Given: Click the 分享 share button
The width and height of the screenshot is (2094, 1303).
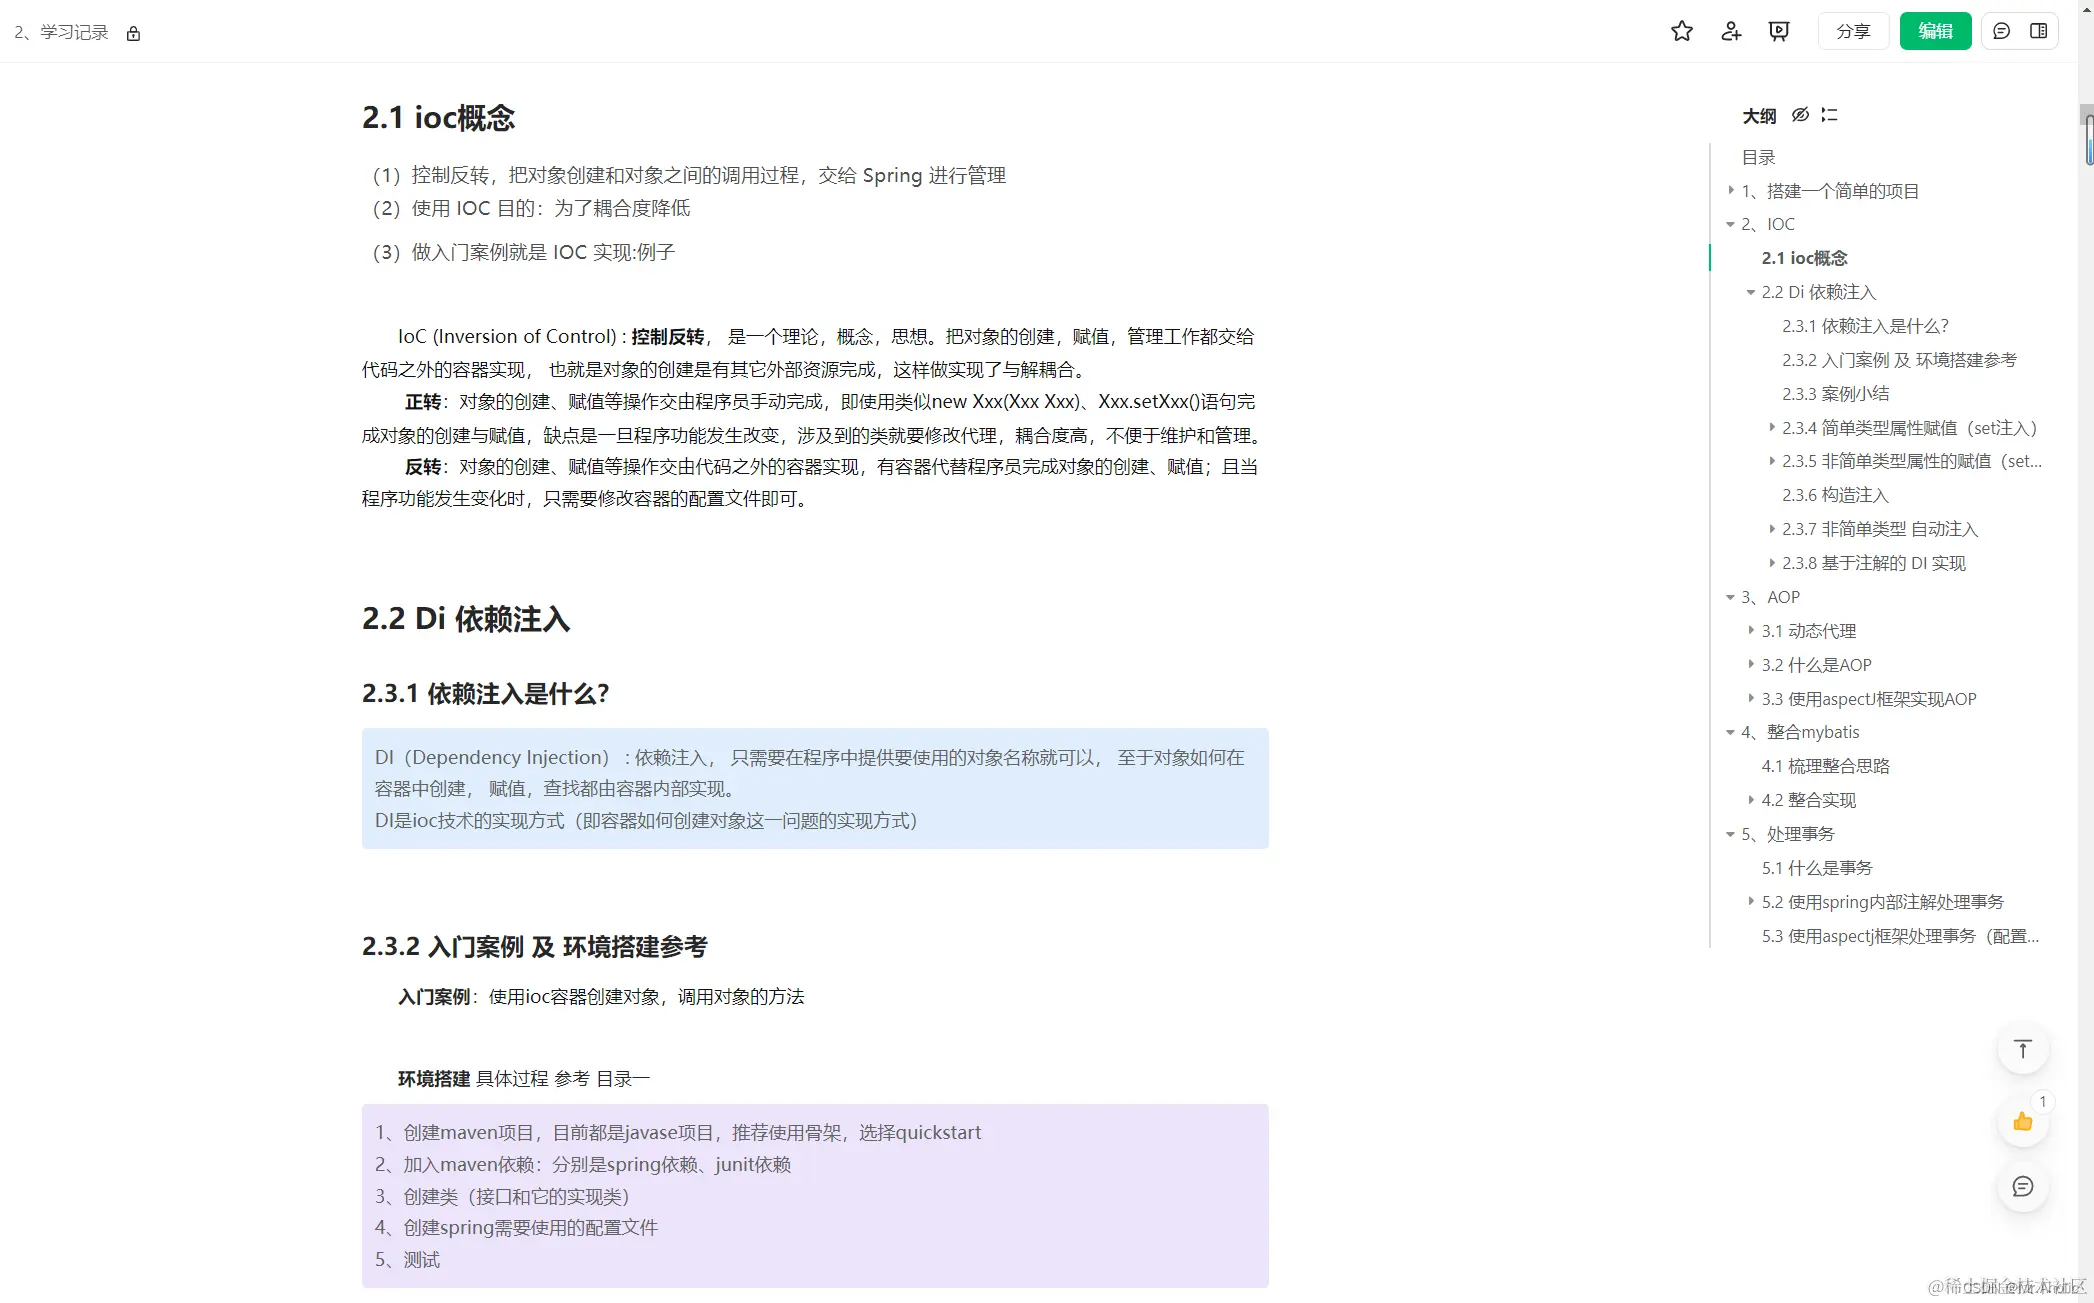Looking at the screenshot, I should point(1852,31).
